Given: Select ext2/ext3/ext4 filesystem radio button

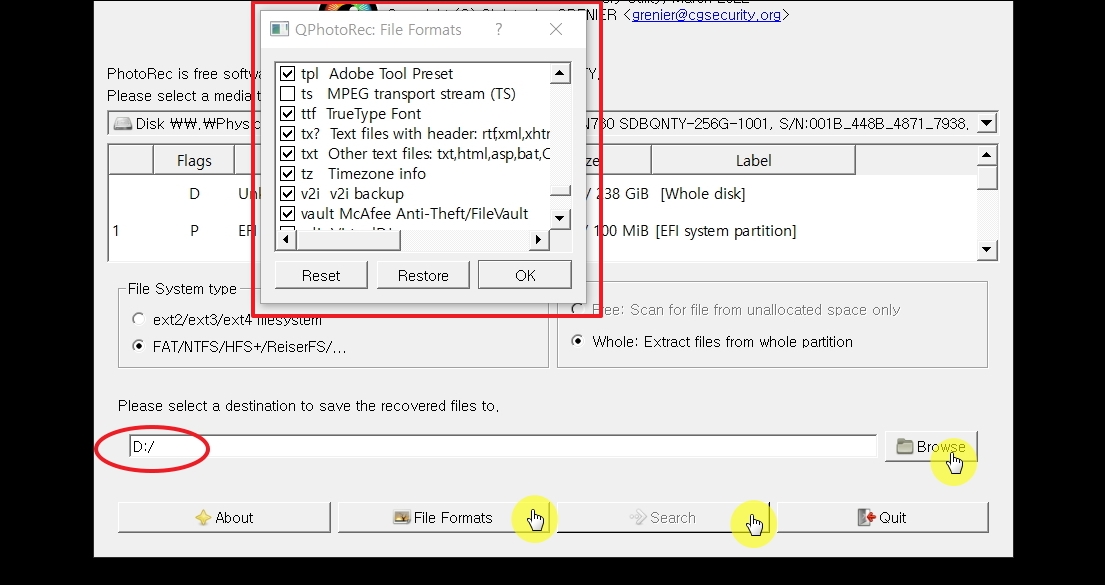Looking at the screenshot, I should [138, 319].
